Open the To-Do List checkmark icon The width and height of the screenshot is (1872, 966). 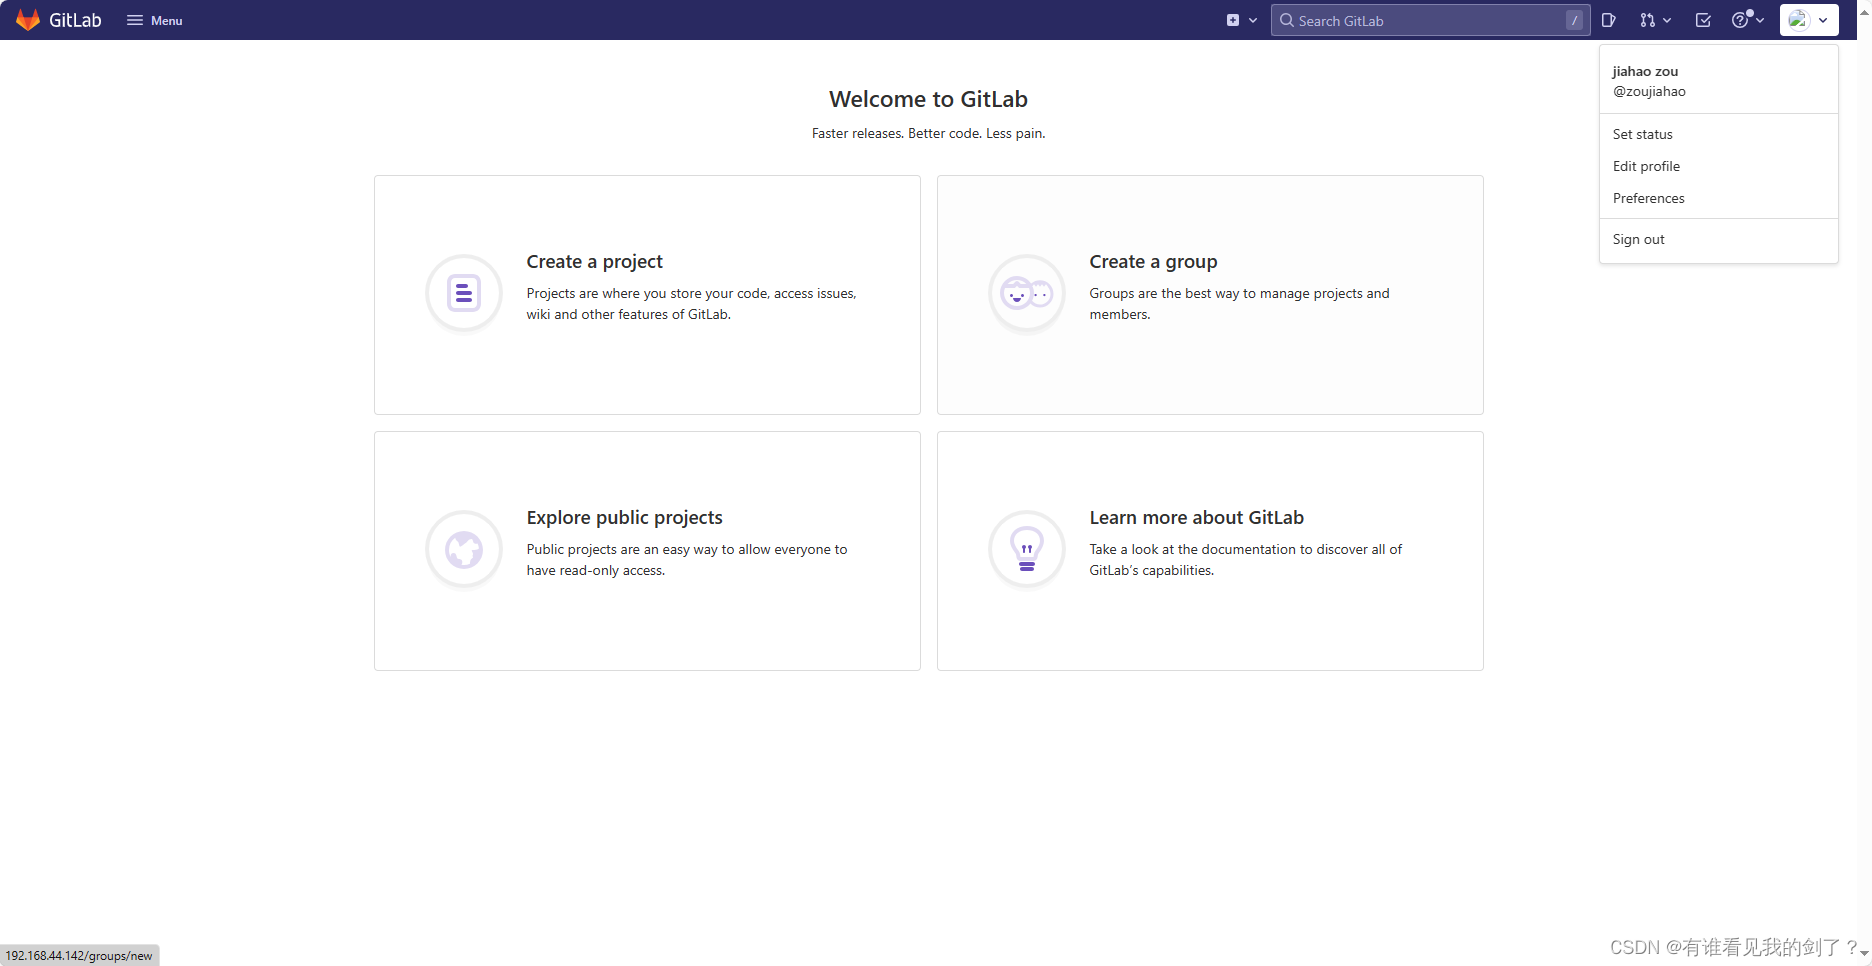click(1702, 19)
